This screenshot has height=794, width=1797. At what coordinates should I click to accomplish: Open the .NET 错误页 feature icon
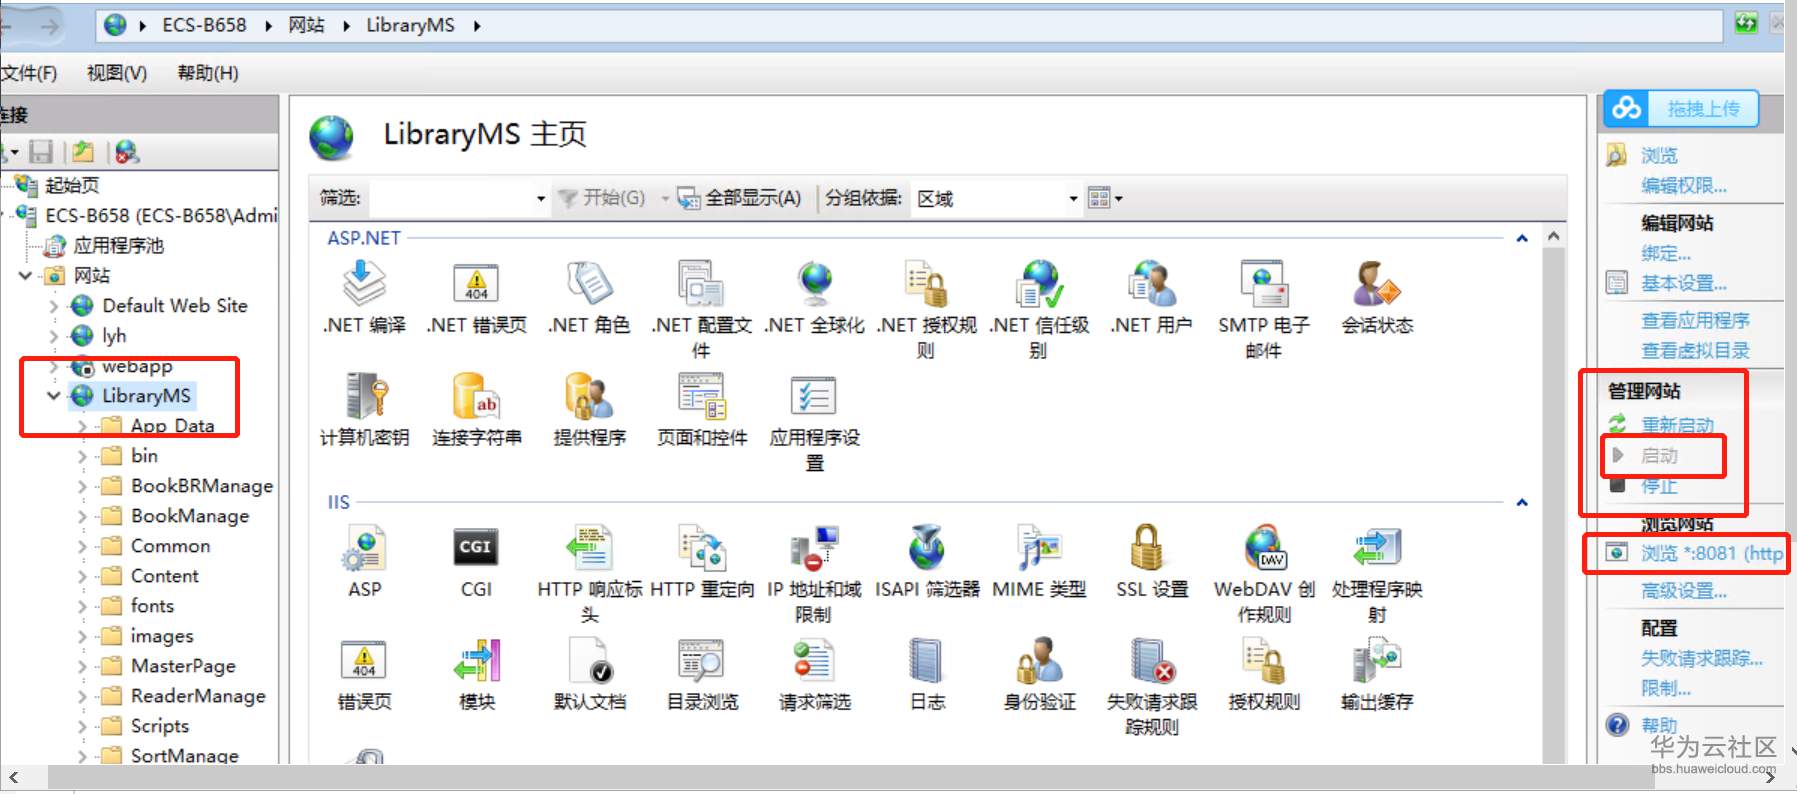click(476, 283)
